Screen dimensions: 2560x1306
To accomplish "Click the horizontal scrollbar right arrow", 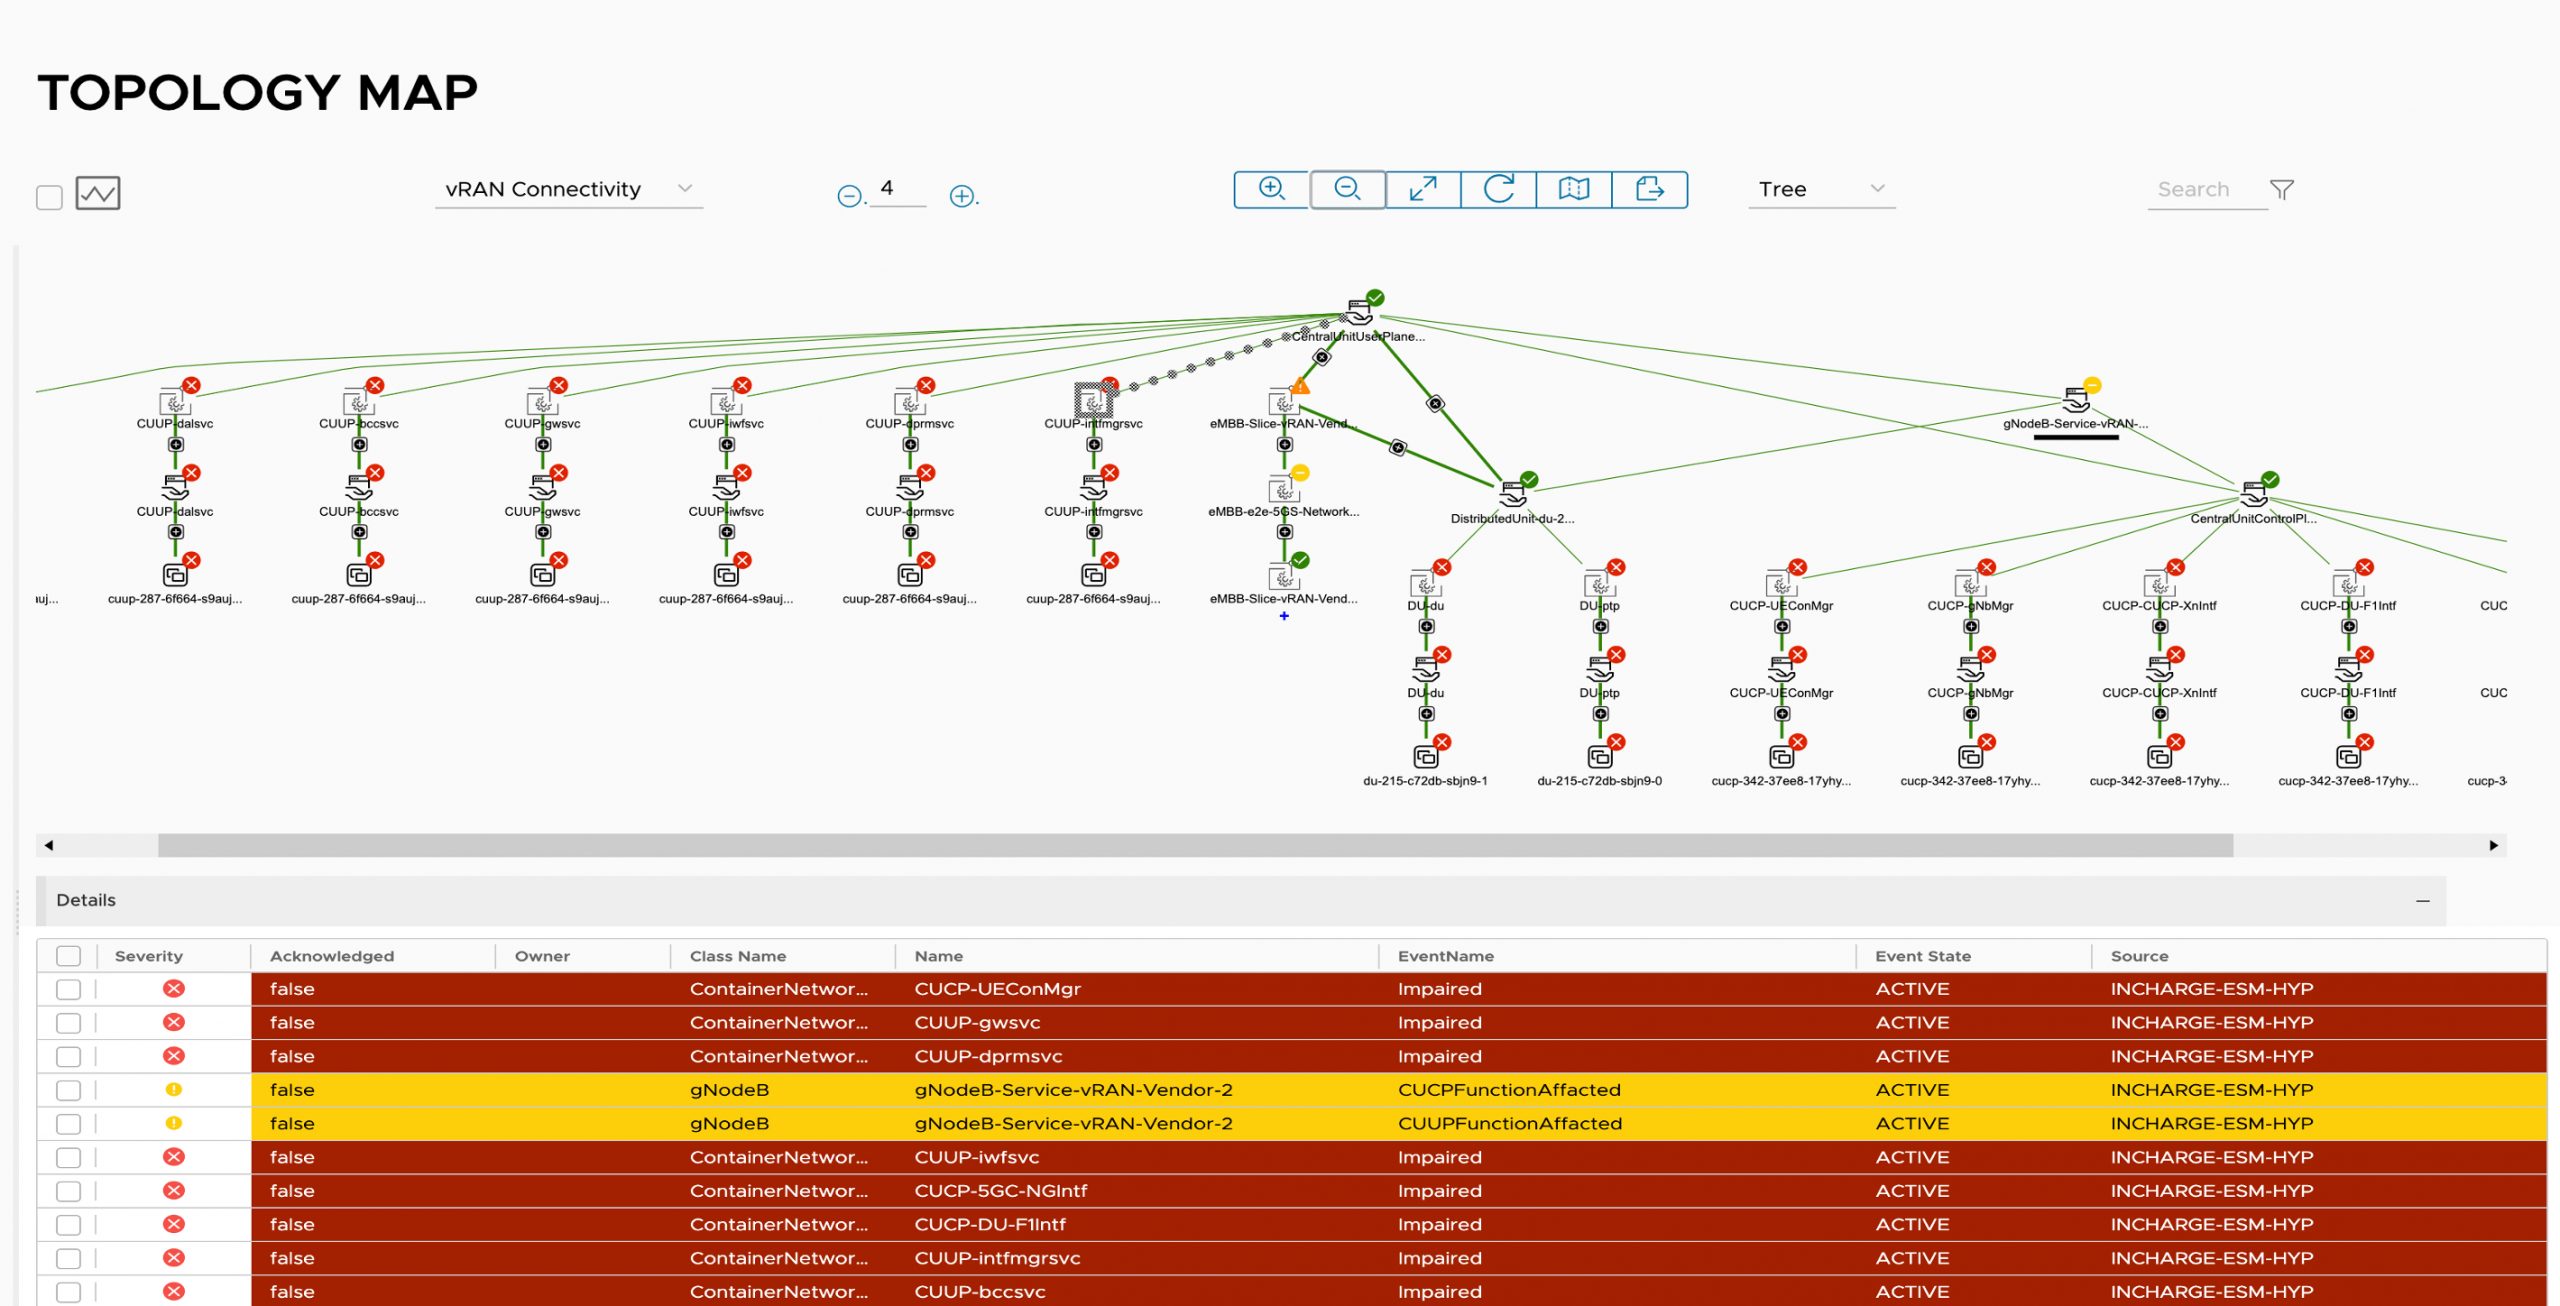I will [x=2493, y=845].
